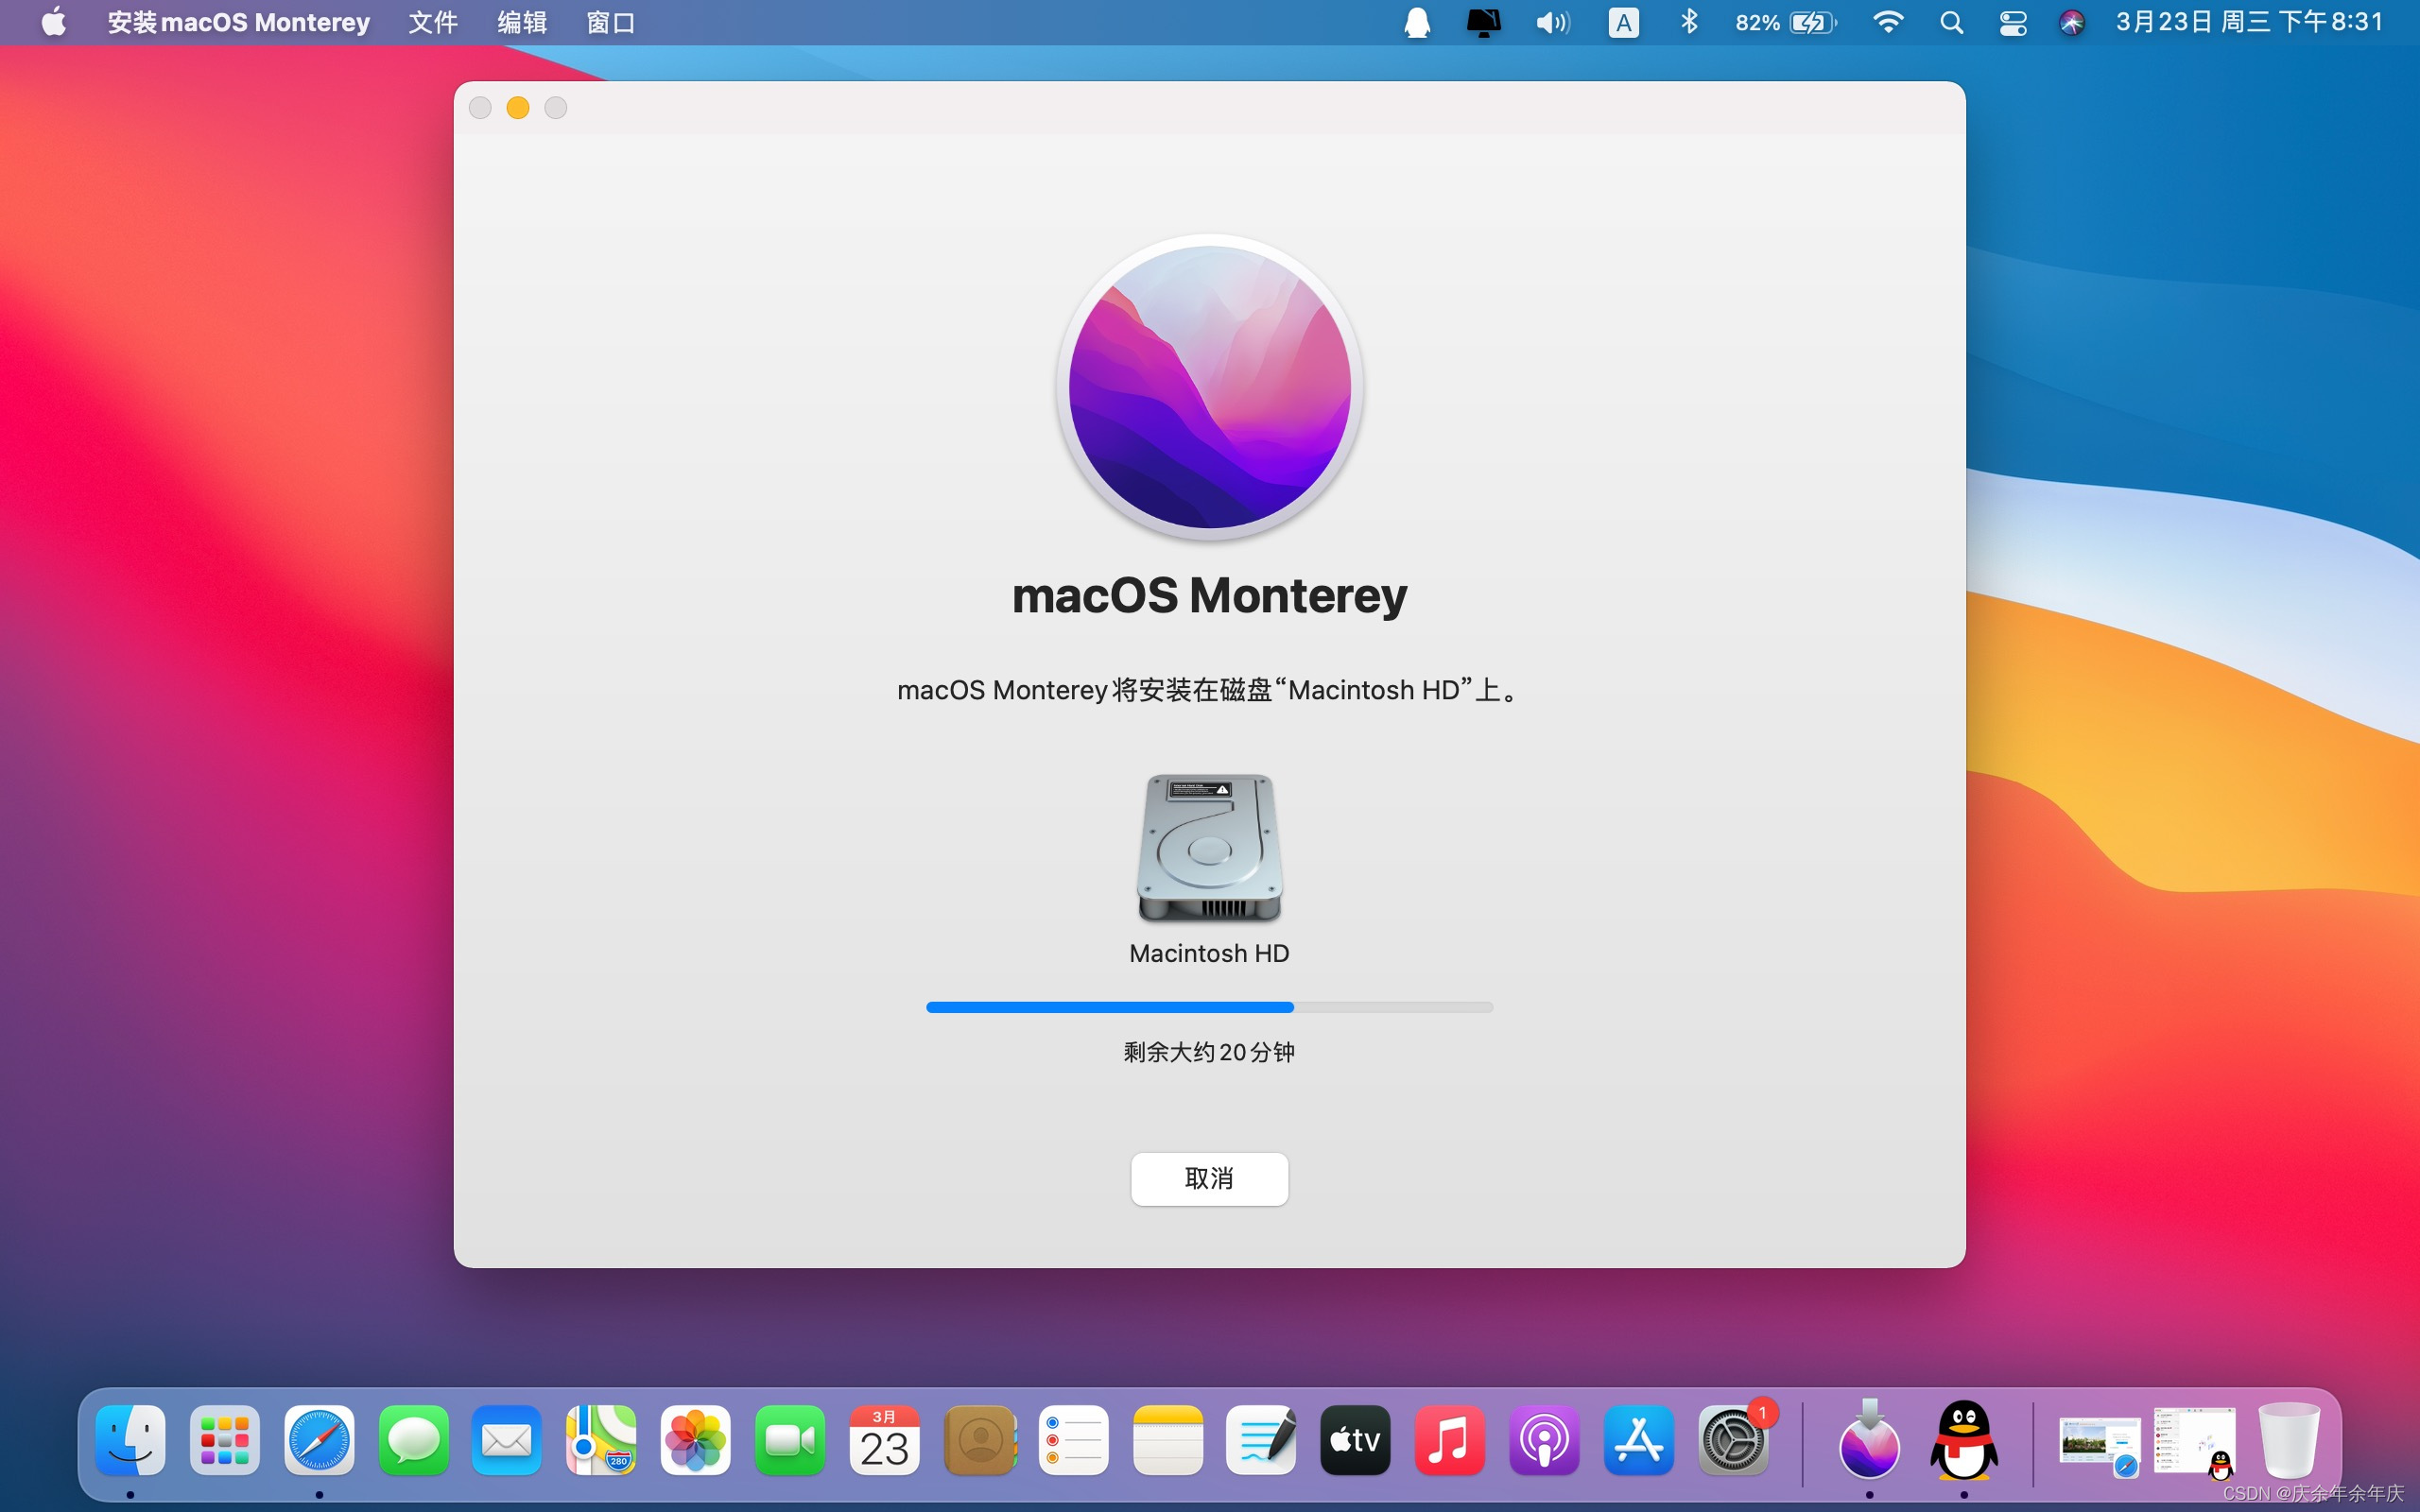The width and height of the screenshot is (2420, 1512).
Task: Click the installation progress bar
Action: click(1209, 1007)
